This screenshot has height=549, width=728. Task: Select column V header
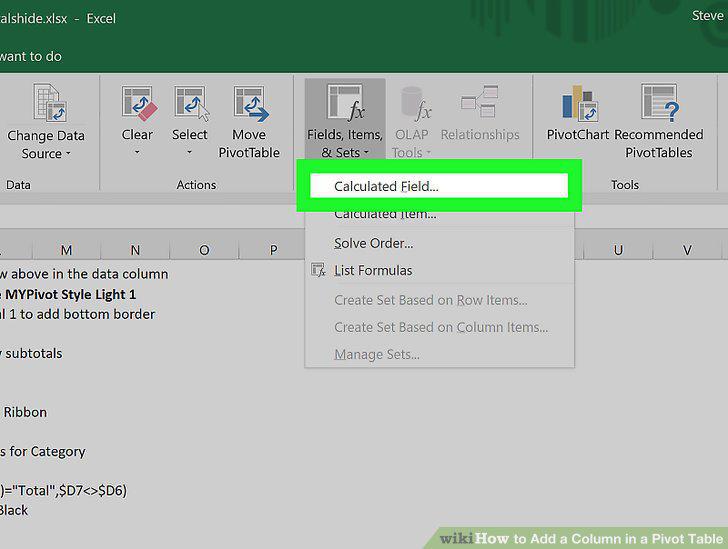click(x=687, y=250)
